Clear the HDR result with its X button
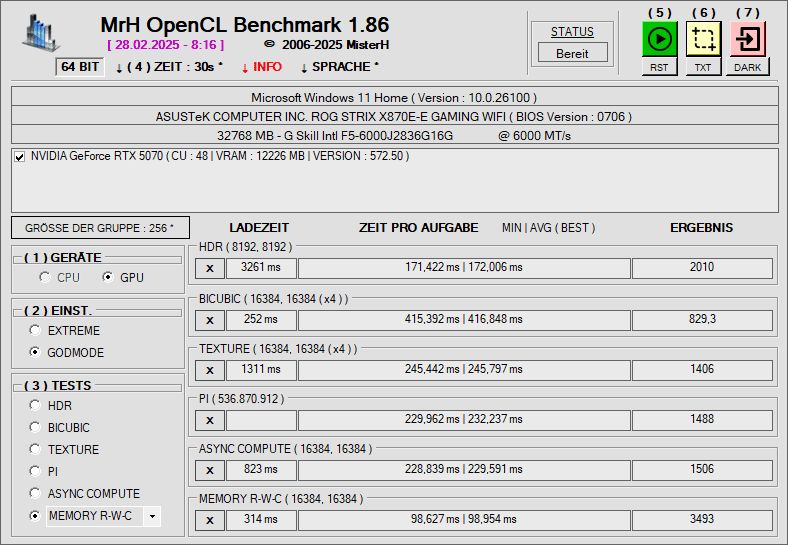Viewport: 788px width, 545px height. tap(210, 268)
